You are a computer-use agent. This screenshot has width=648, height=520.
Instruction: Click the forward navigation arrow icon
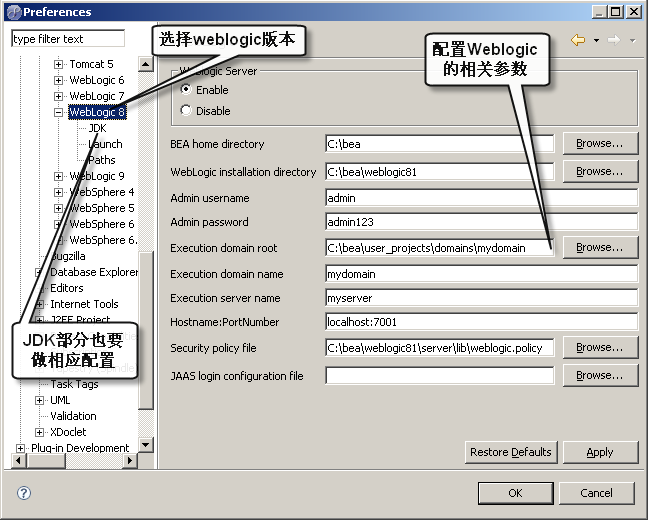pyautogui.click(x=613, y=40)
